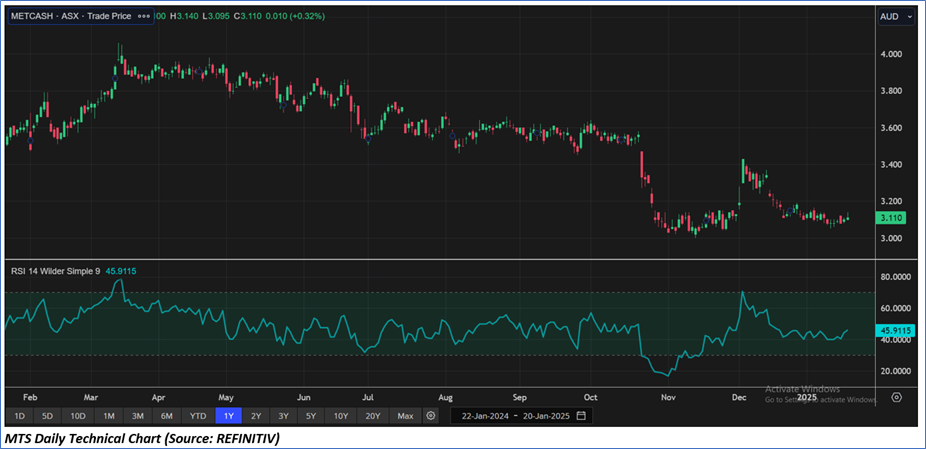926x449 pixels.
Task: Click the RSI 14 Wilder Simple 9 label
Action: (x=56, y=271)
